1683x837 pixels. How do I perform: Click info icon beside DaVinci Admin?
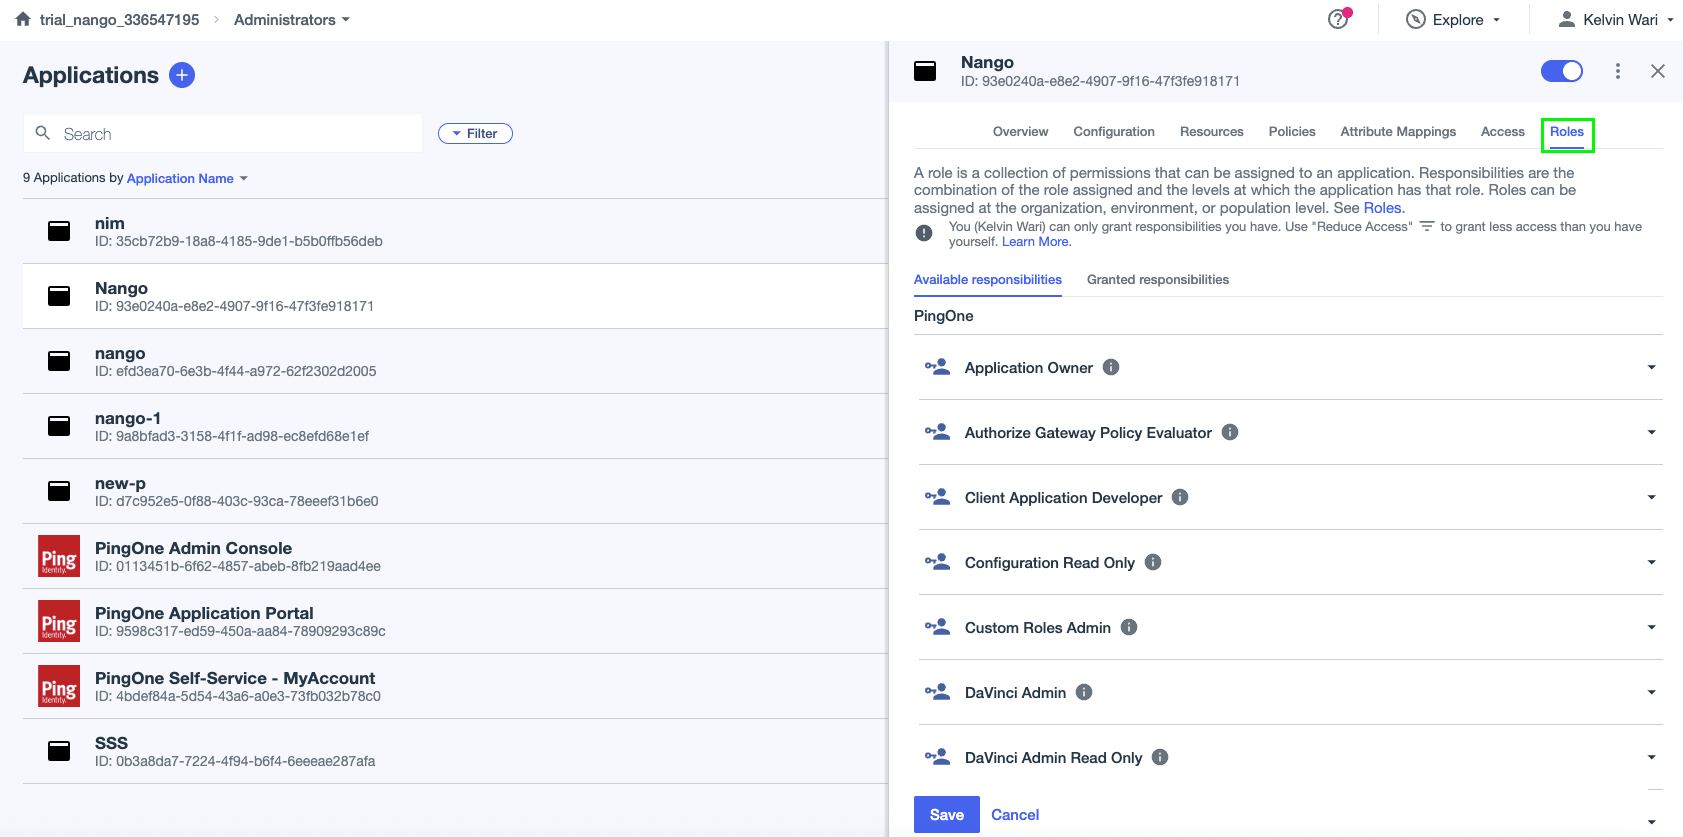click(x=1084, y=692)
